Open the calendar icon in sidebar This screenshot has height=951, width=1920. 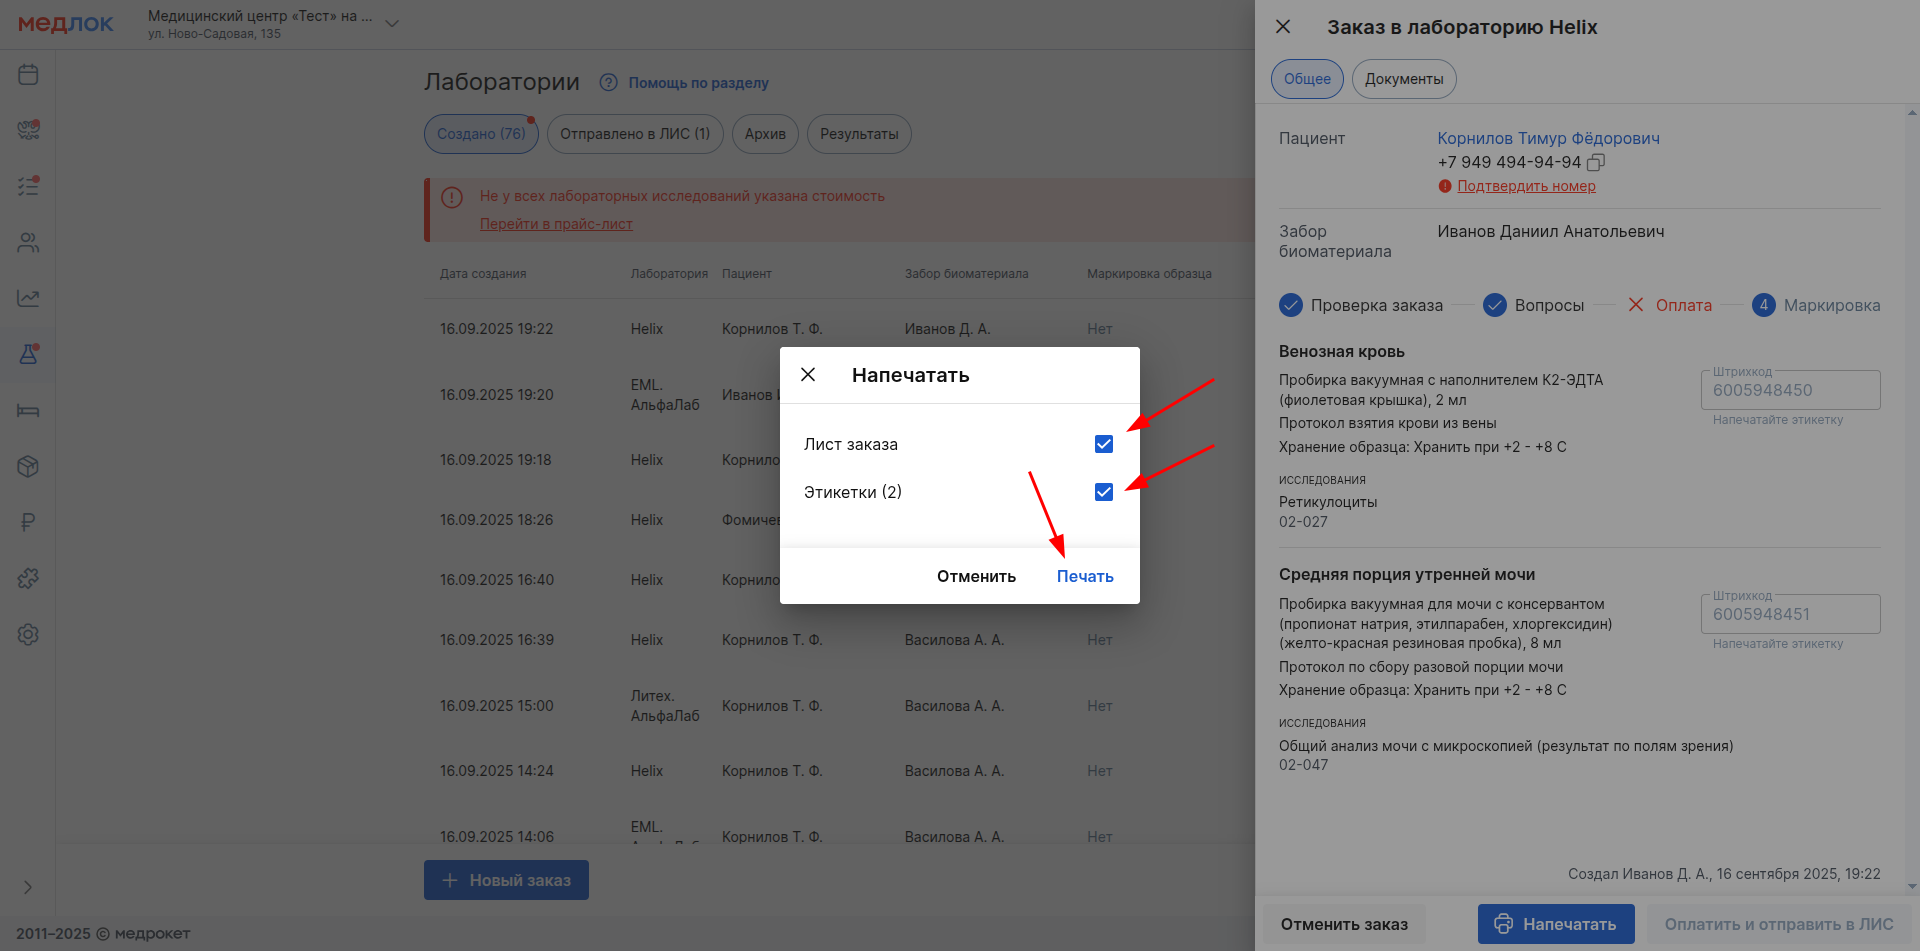28,75
